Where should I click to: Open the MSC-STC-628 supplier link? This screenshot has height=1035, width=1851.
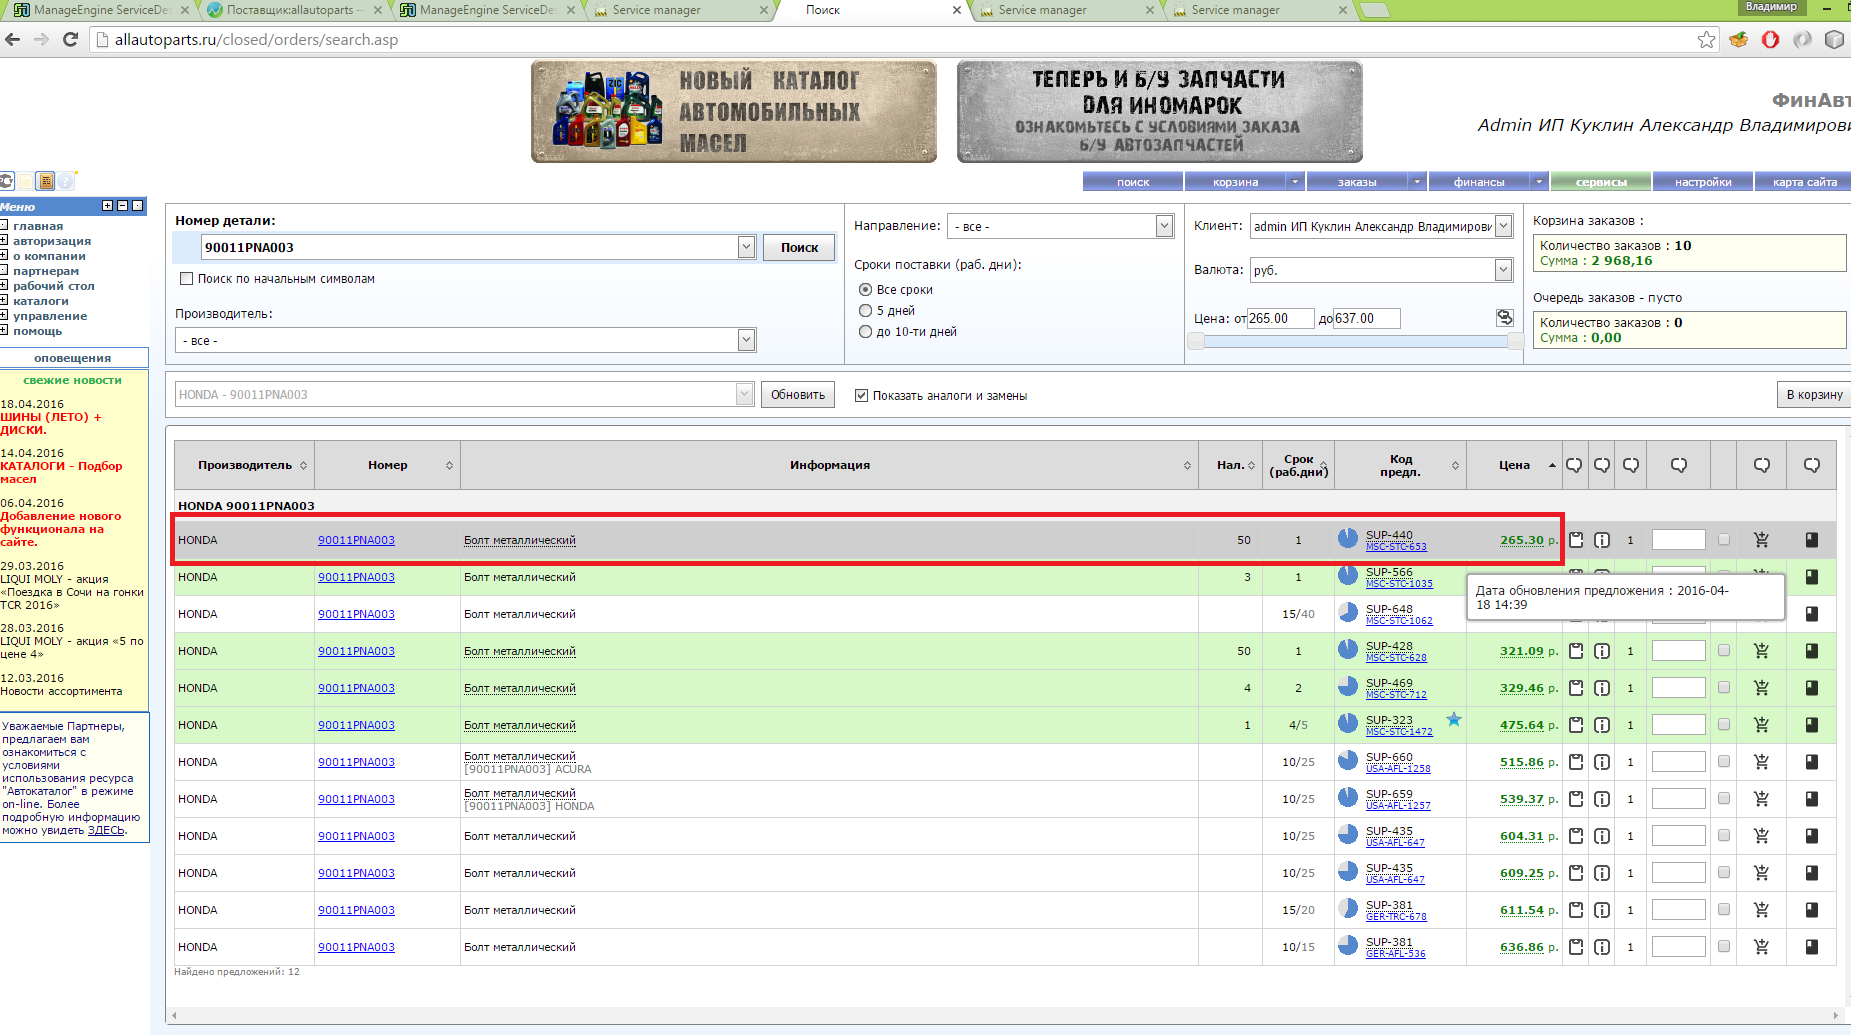pos(1396,658)
